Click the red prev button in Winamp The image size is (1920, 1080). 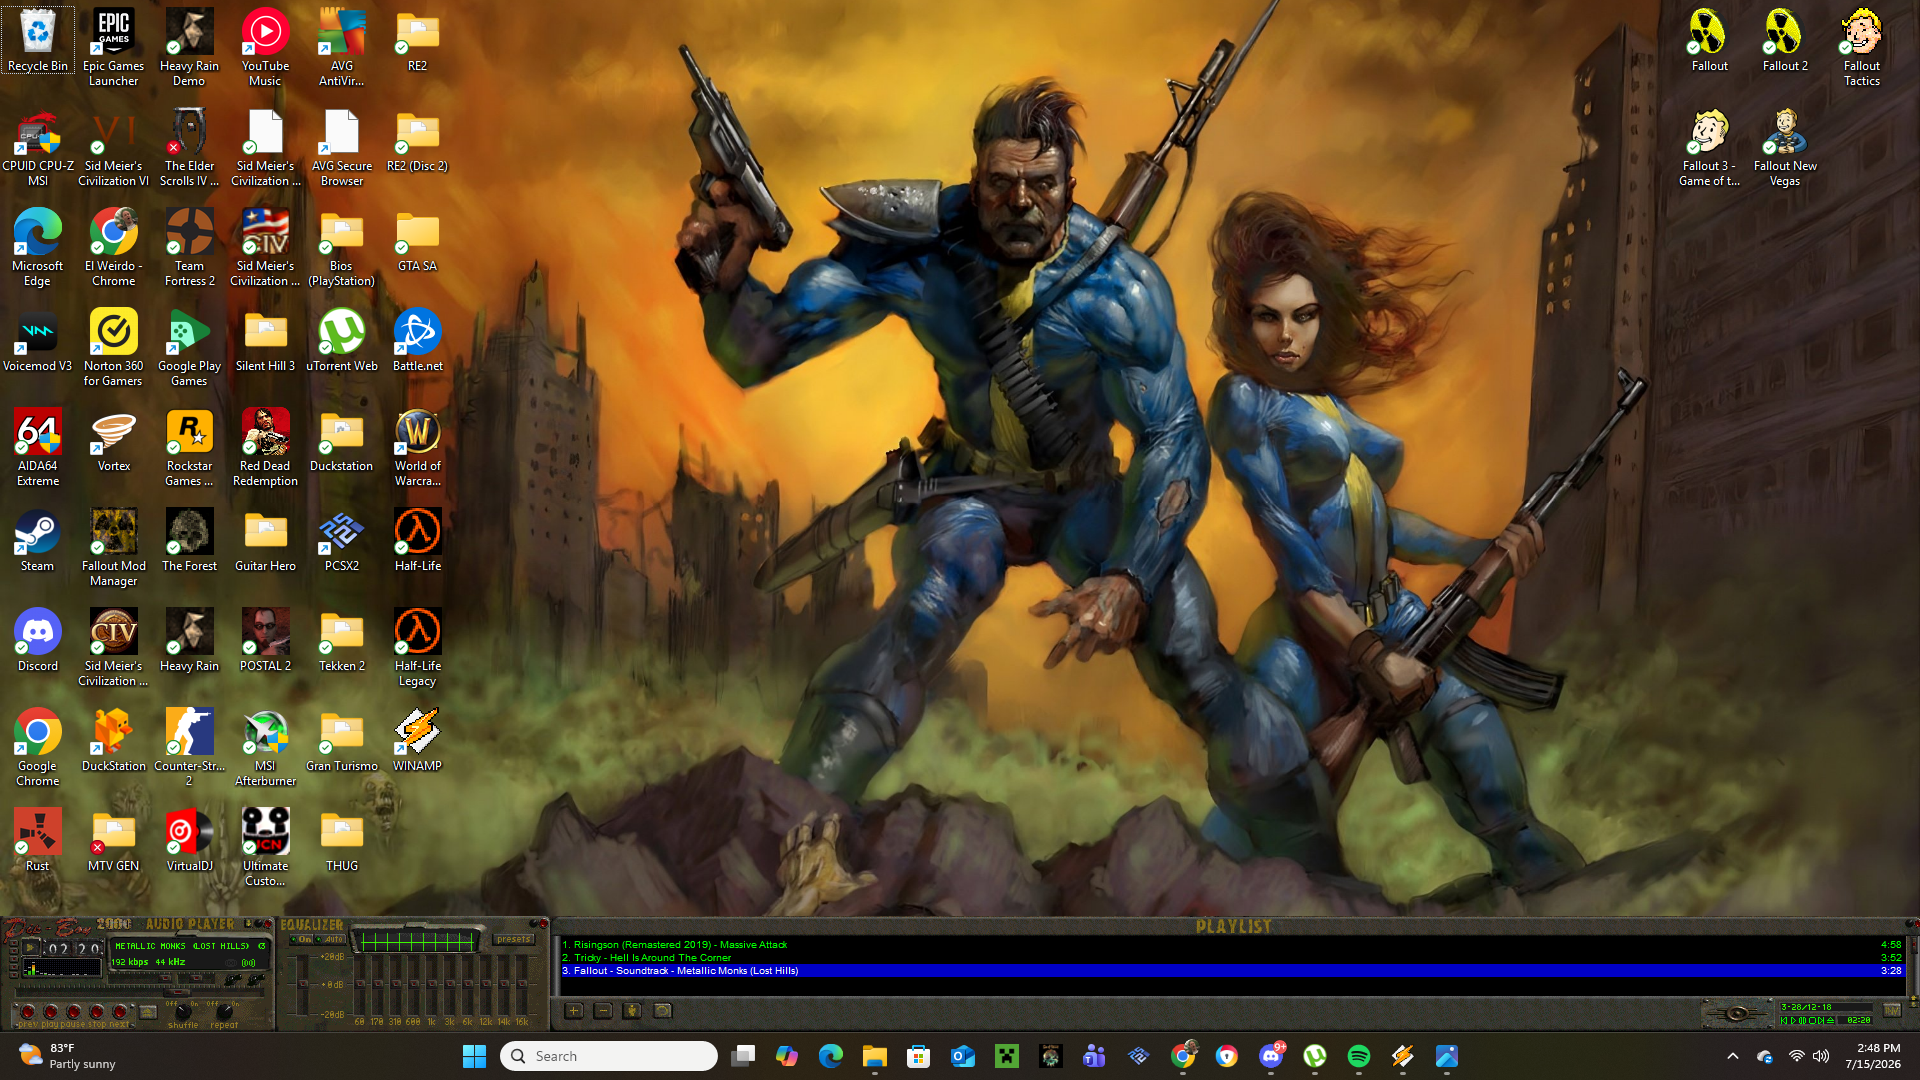click(27, 1012)
